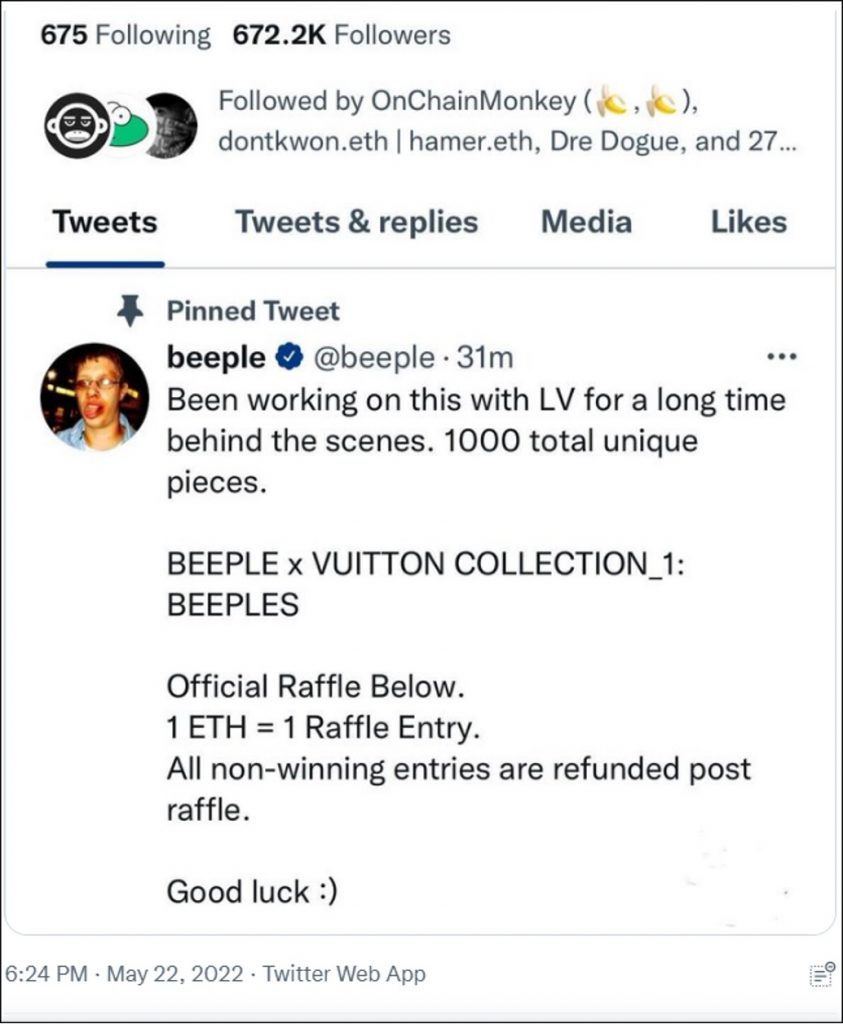Click the beeple display name

pyautogui.click(x=216, y=357)
